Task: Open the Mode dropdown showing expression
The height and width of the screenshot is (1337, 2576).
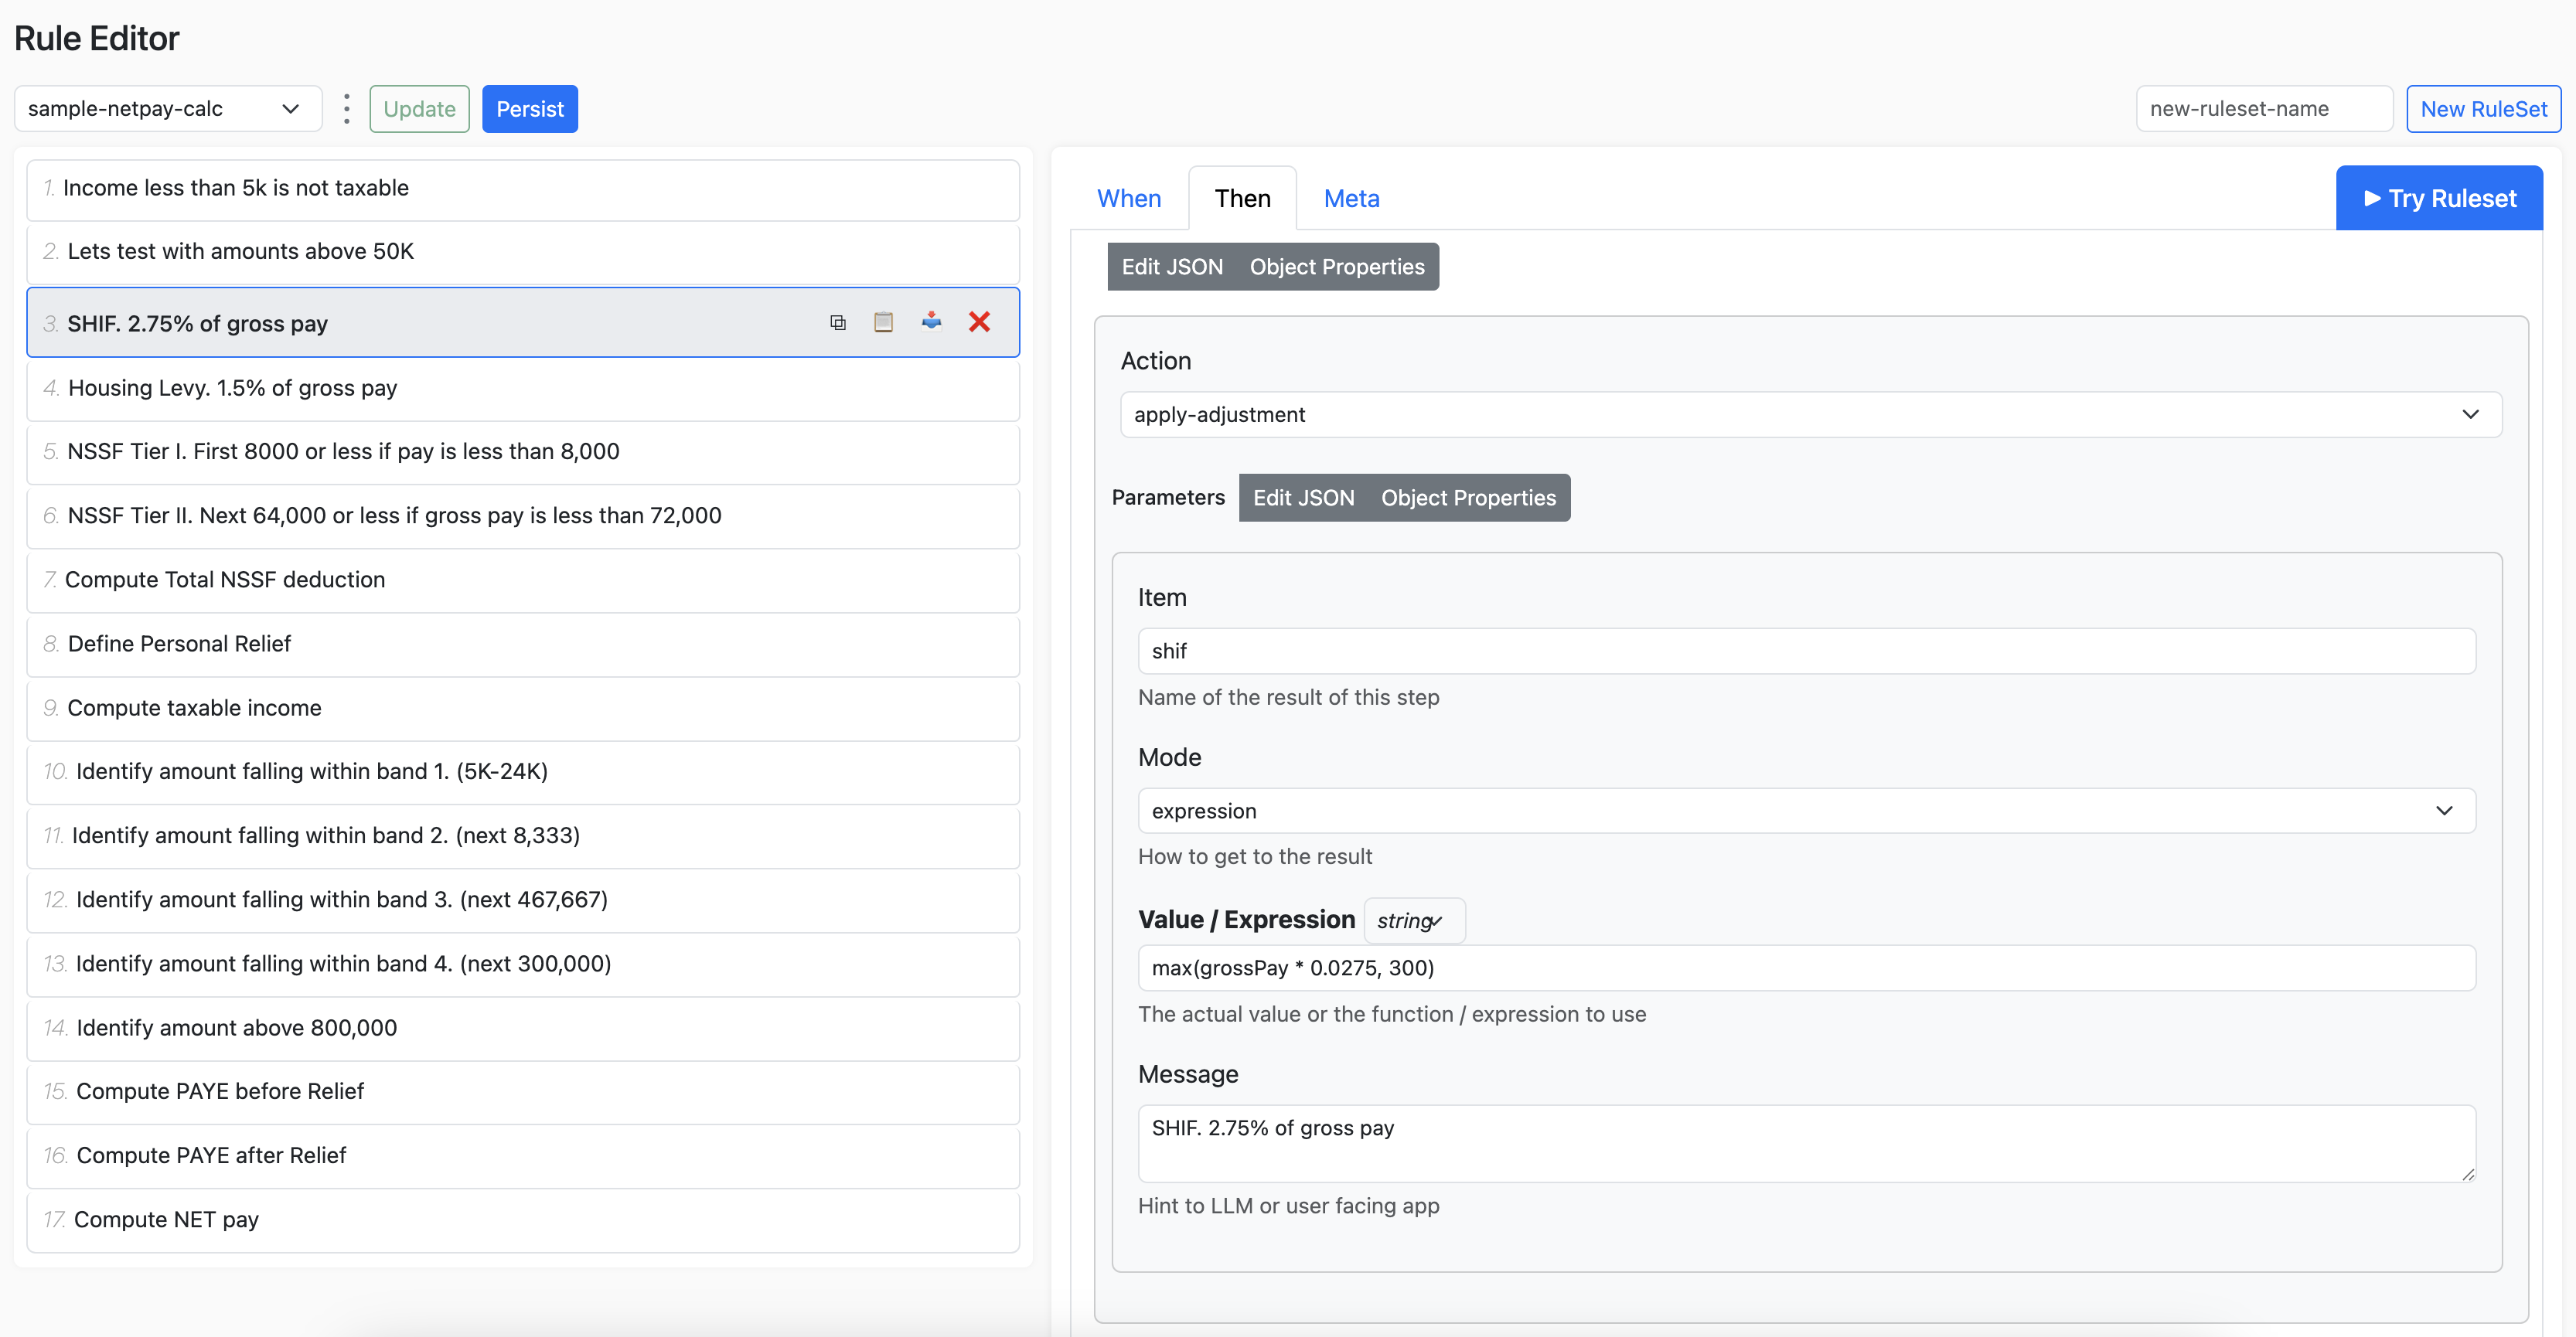Action: pos(1806,810)
